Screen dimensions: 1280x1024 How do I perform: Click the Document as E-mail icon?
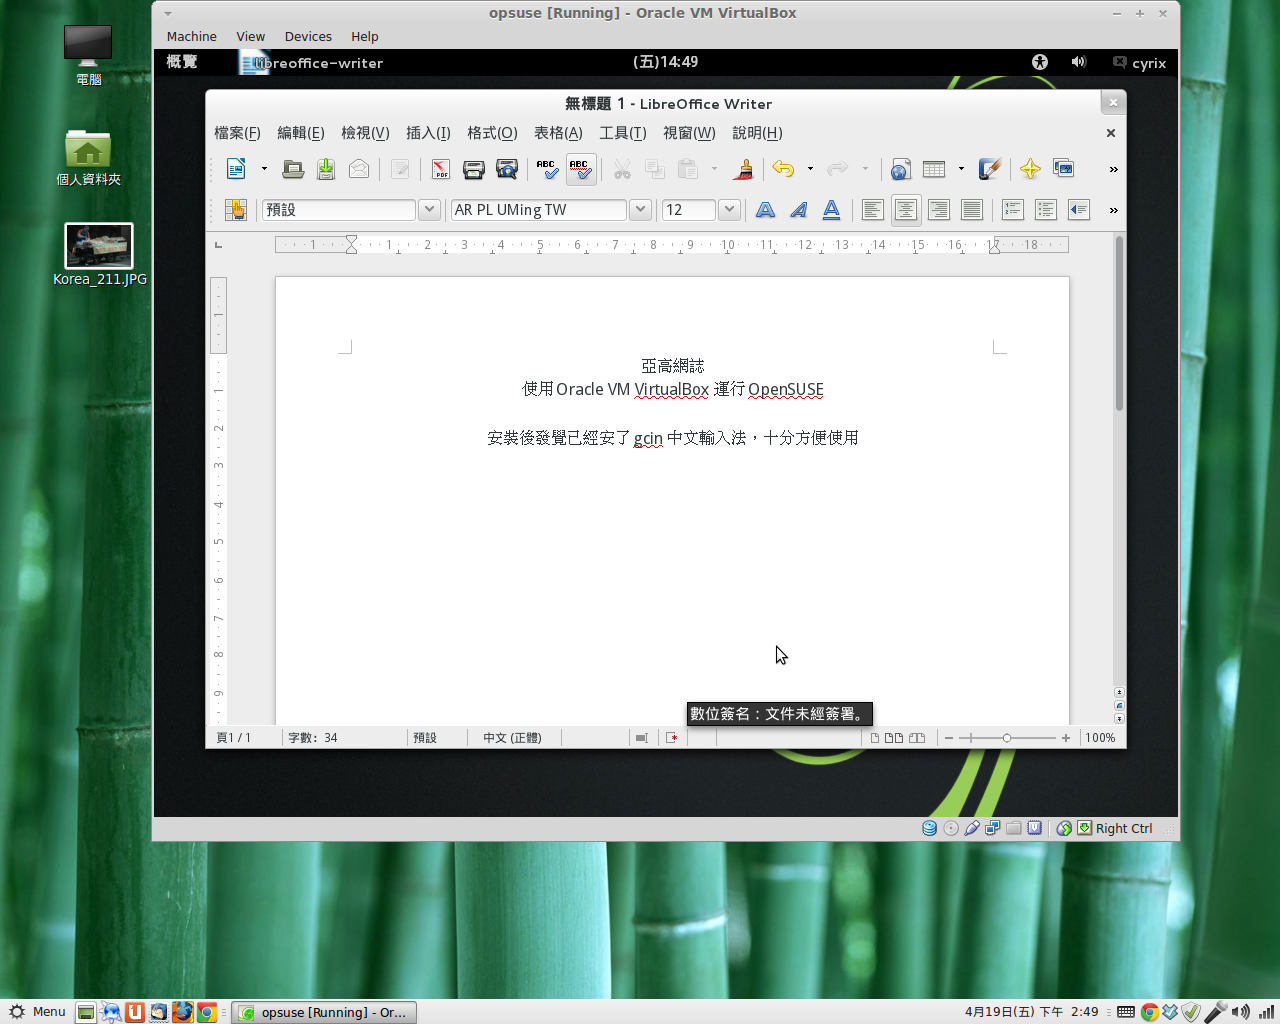[x=359, y=169]
